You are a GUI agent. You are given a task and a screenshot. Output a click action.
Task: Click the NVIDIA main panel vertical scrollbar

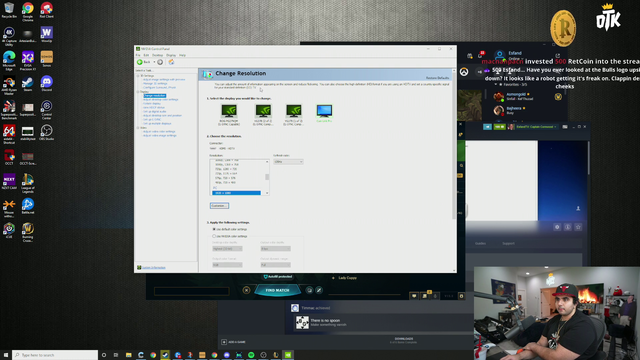point(454,147)
